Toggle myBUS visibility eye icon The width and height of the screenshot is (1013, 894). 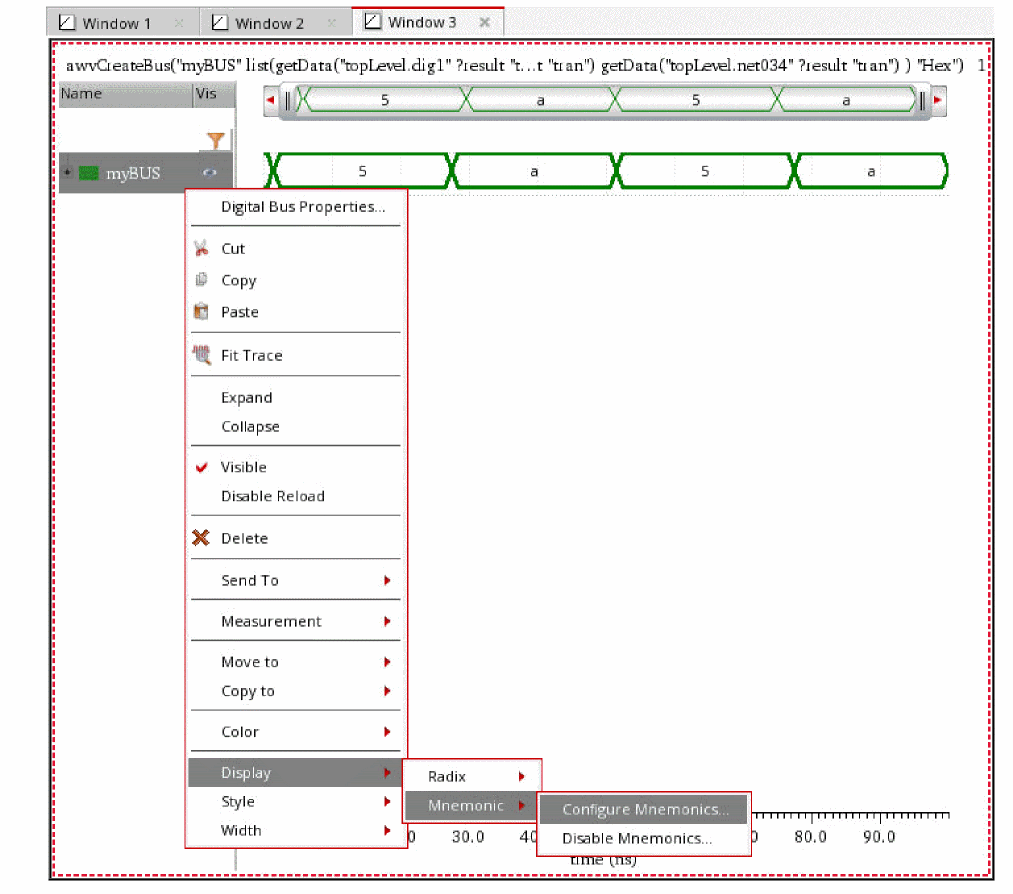tap(209, 173)
